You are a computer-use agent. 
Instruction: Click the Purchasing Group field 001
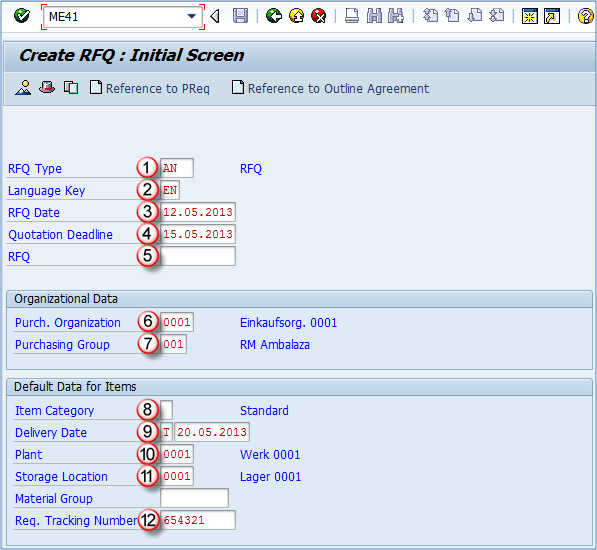click(x=173, y=344)
